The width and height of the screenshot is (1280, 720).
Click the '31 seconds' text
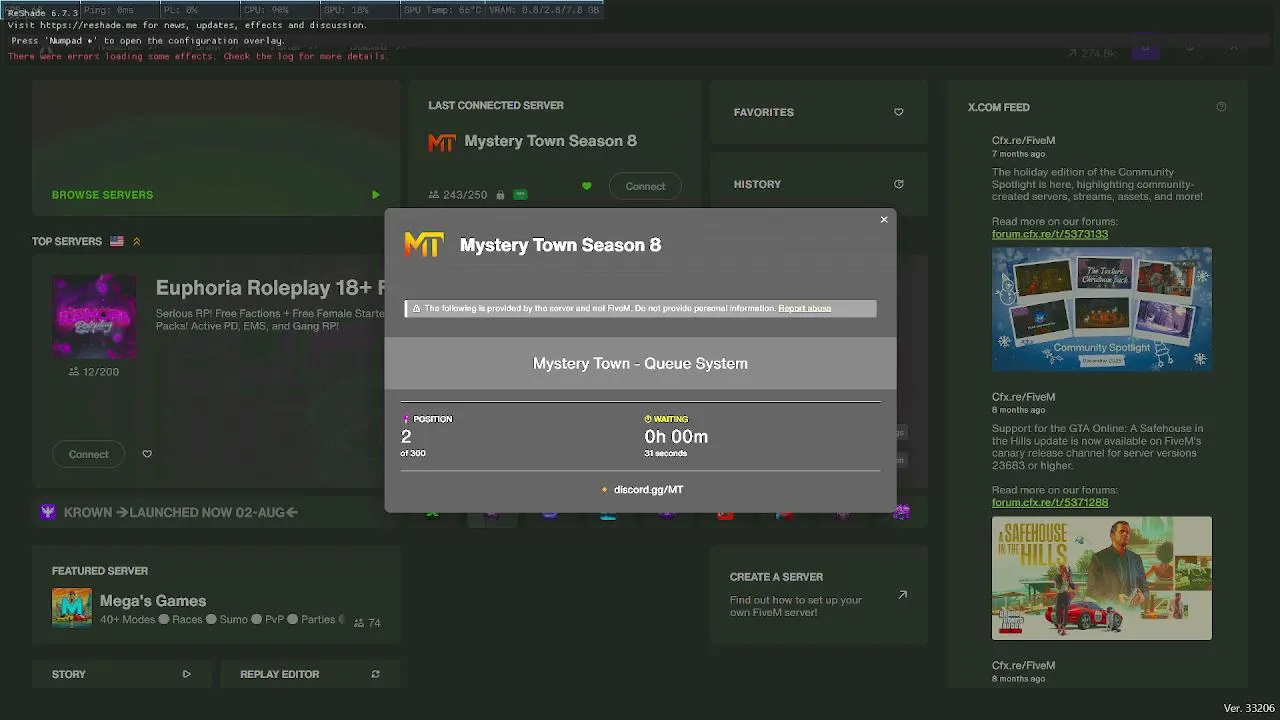point(666,454)
